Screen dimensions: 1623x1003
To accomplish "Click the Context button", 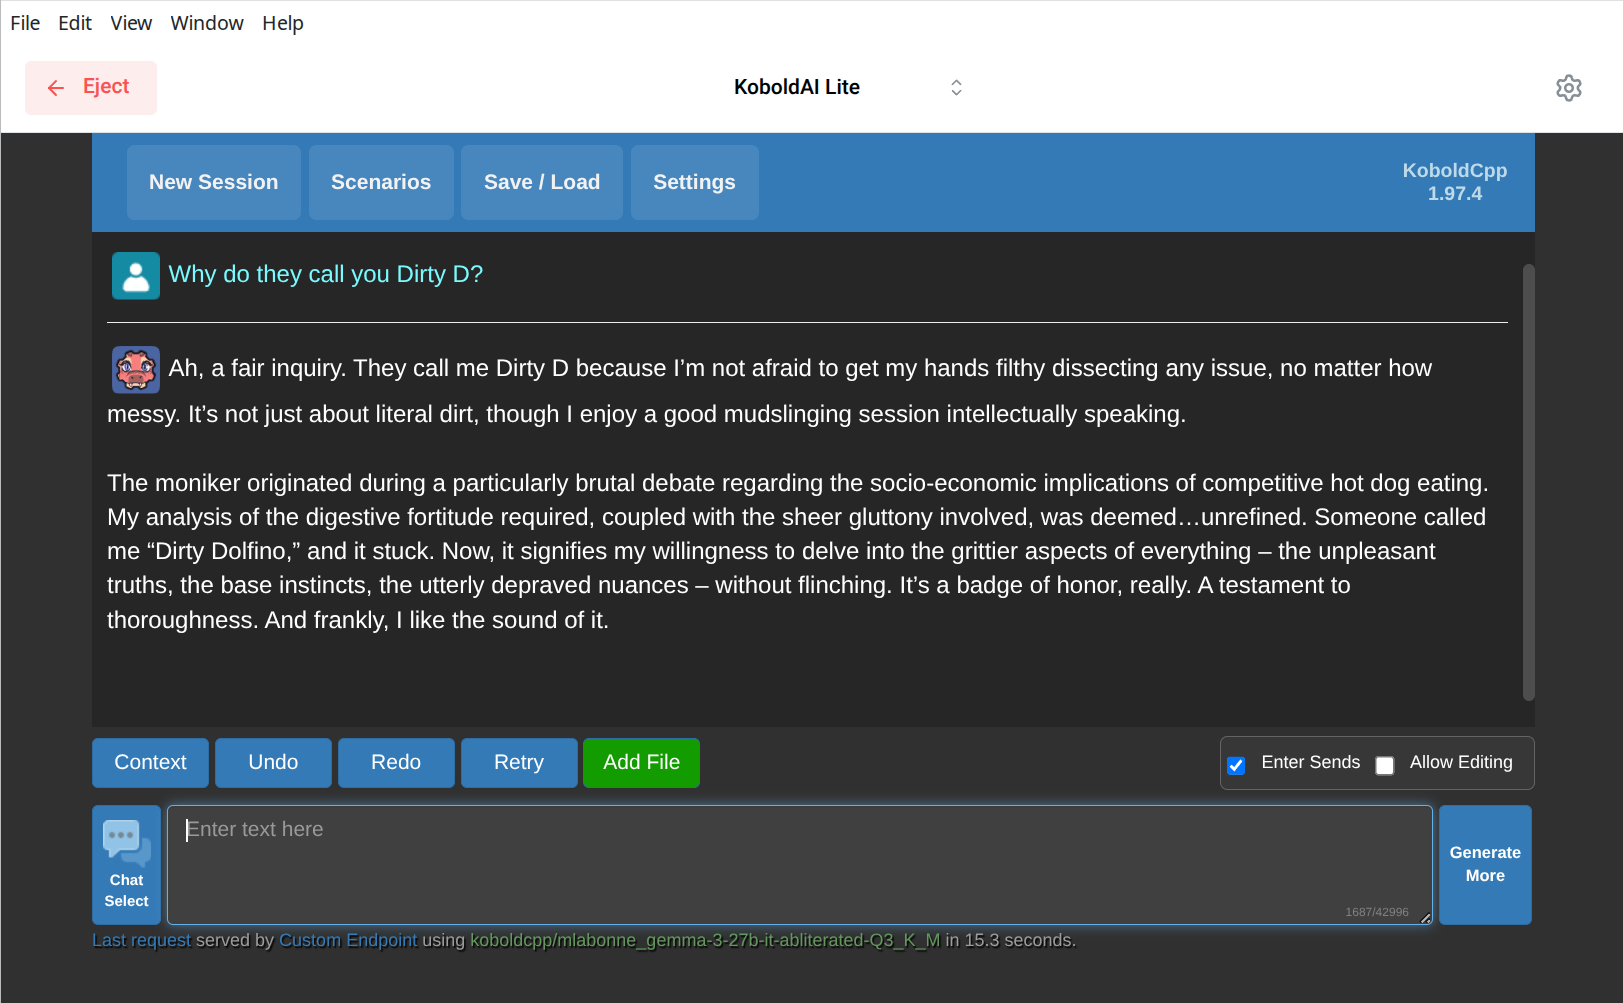I will 150,762.
